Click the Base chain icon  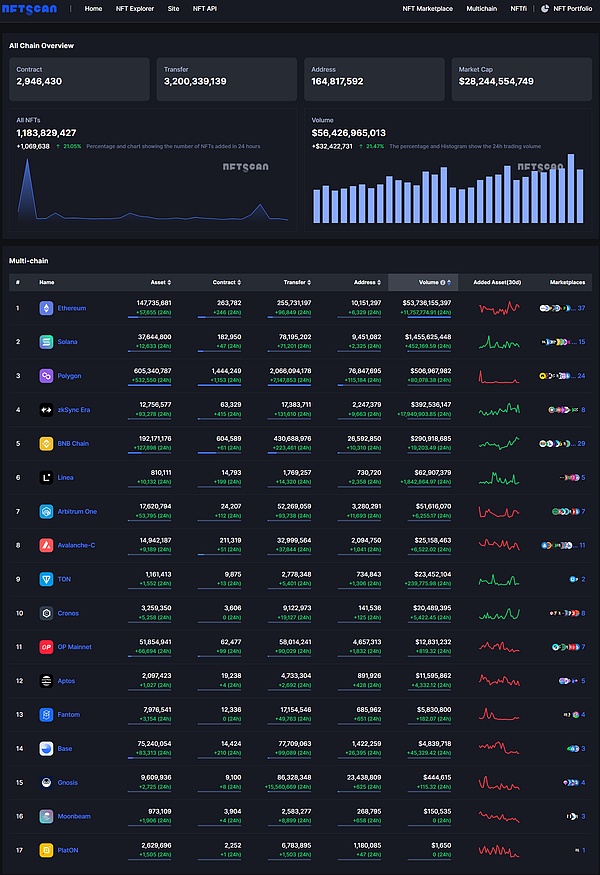coord(46,748)
